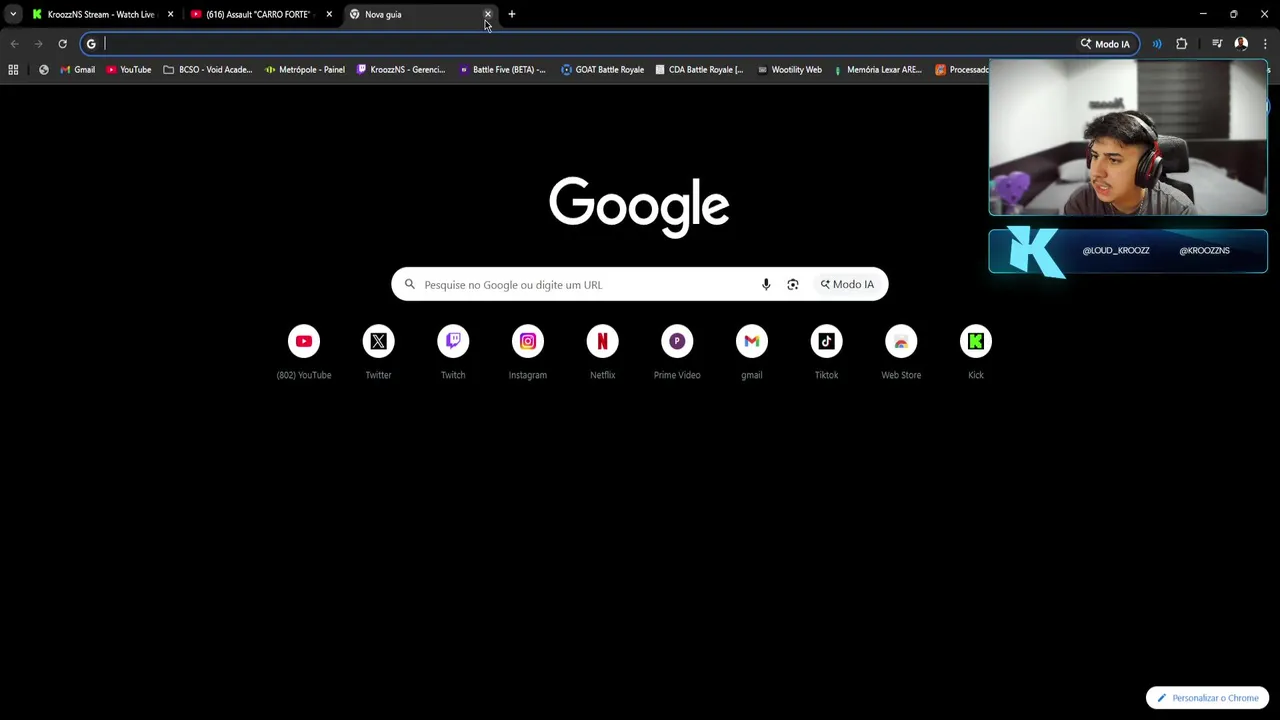Open Metrópole - Painel bookmark

tap(305, 70)
